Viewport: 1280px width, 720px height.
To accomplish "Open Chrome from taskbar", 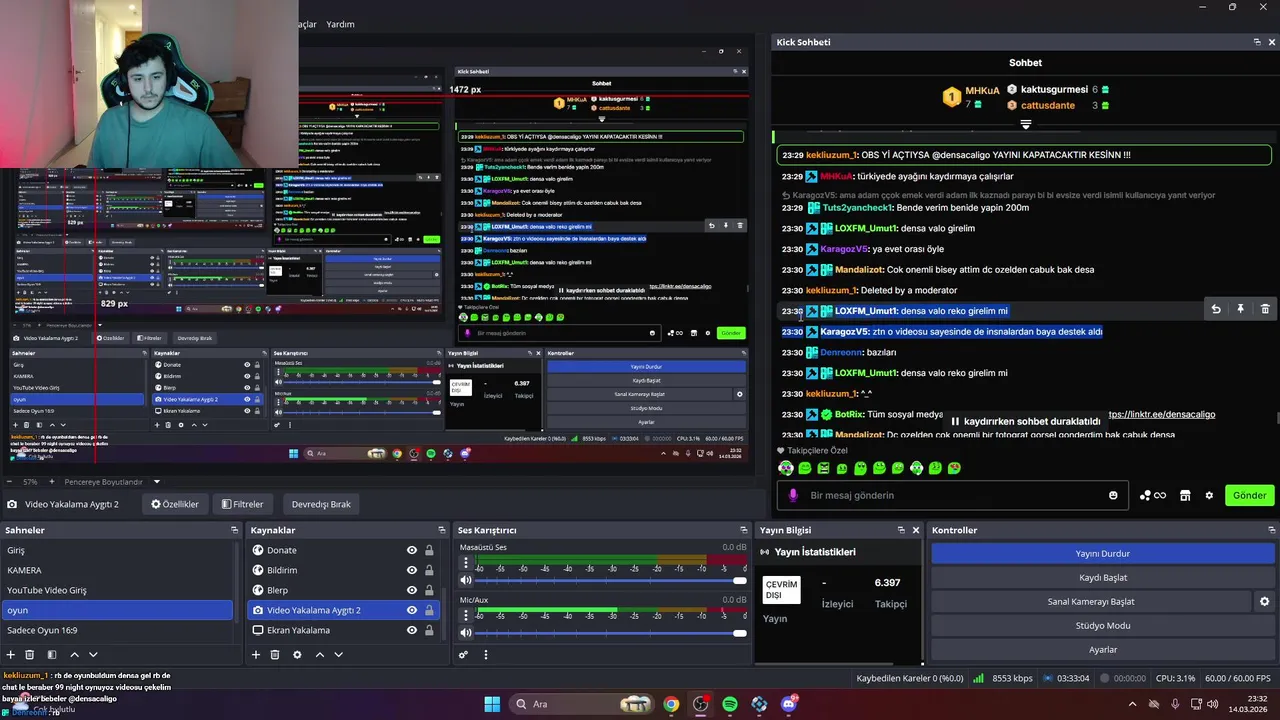I will click(x=671, y=704).
